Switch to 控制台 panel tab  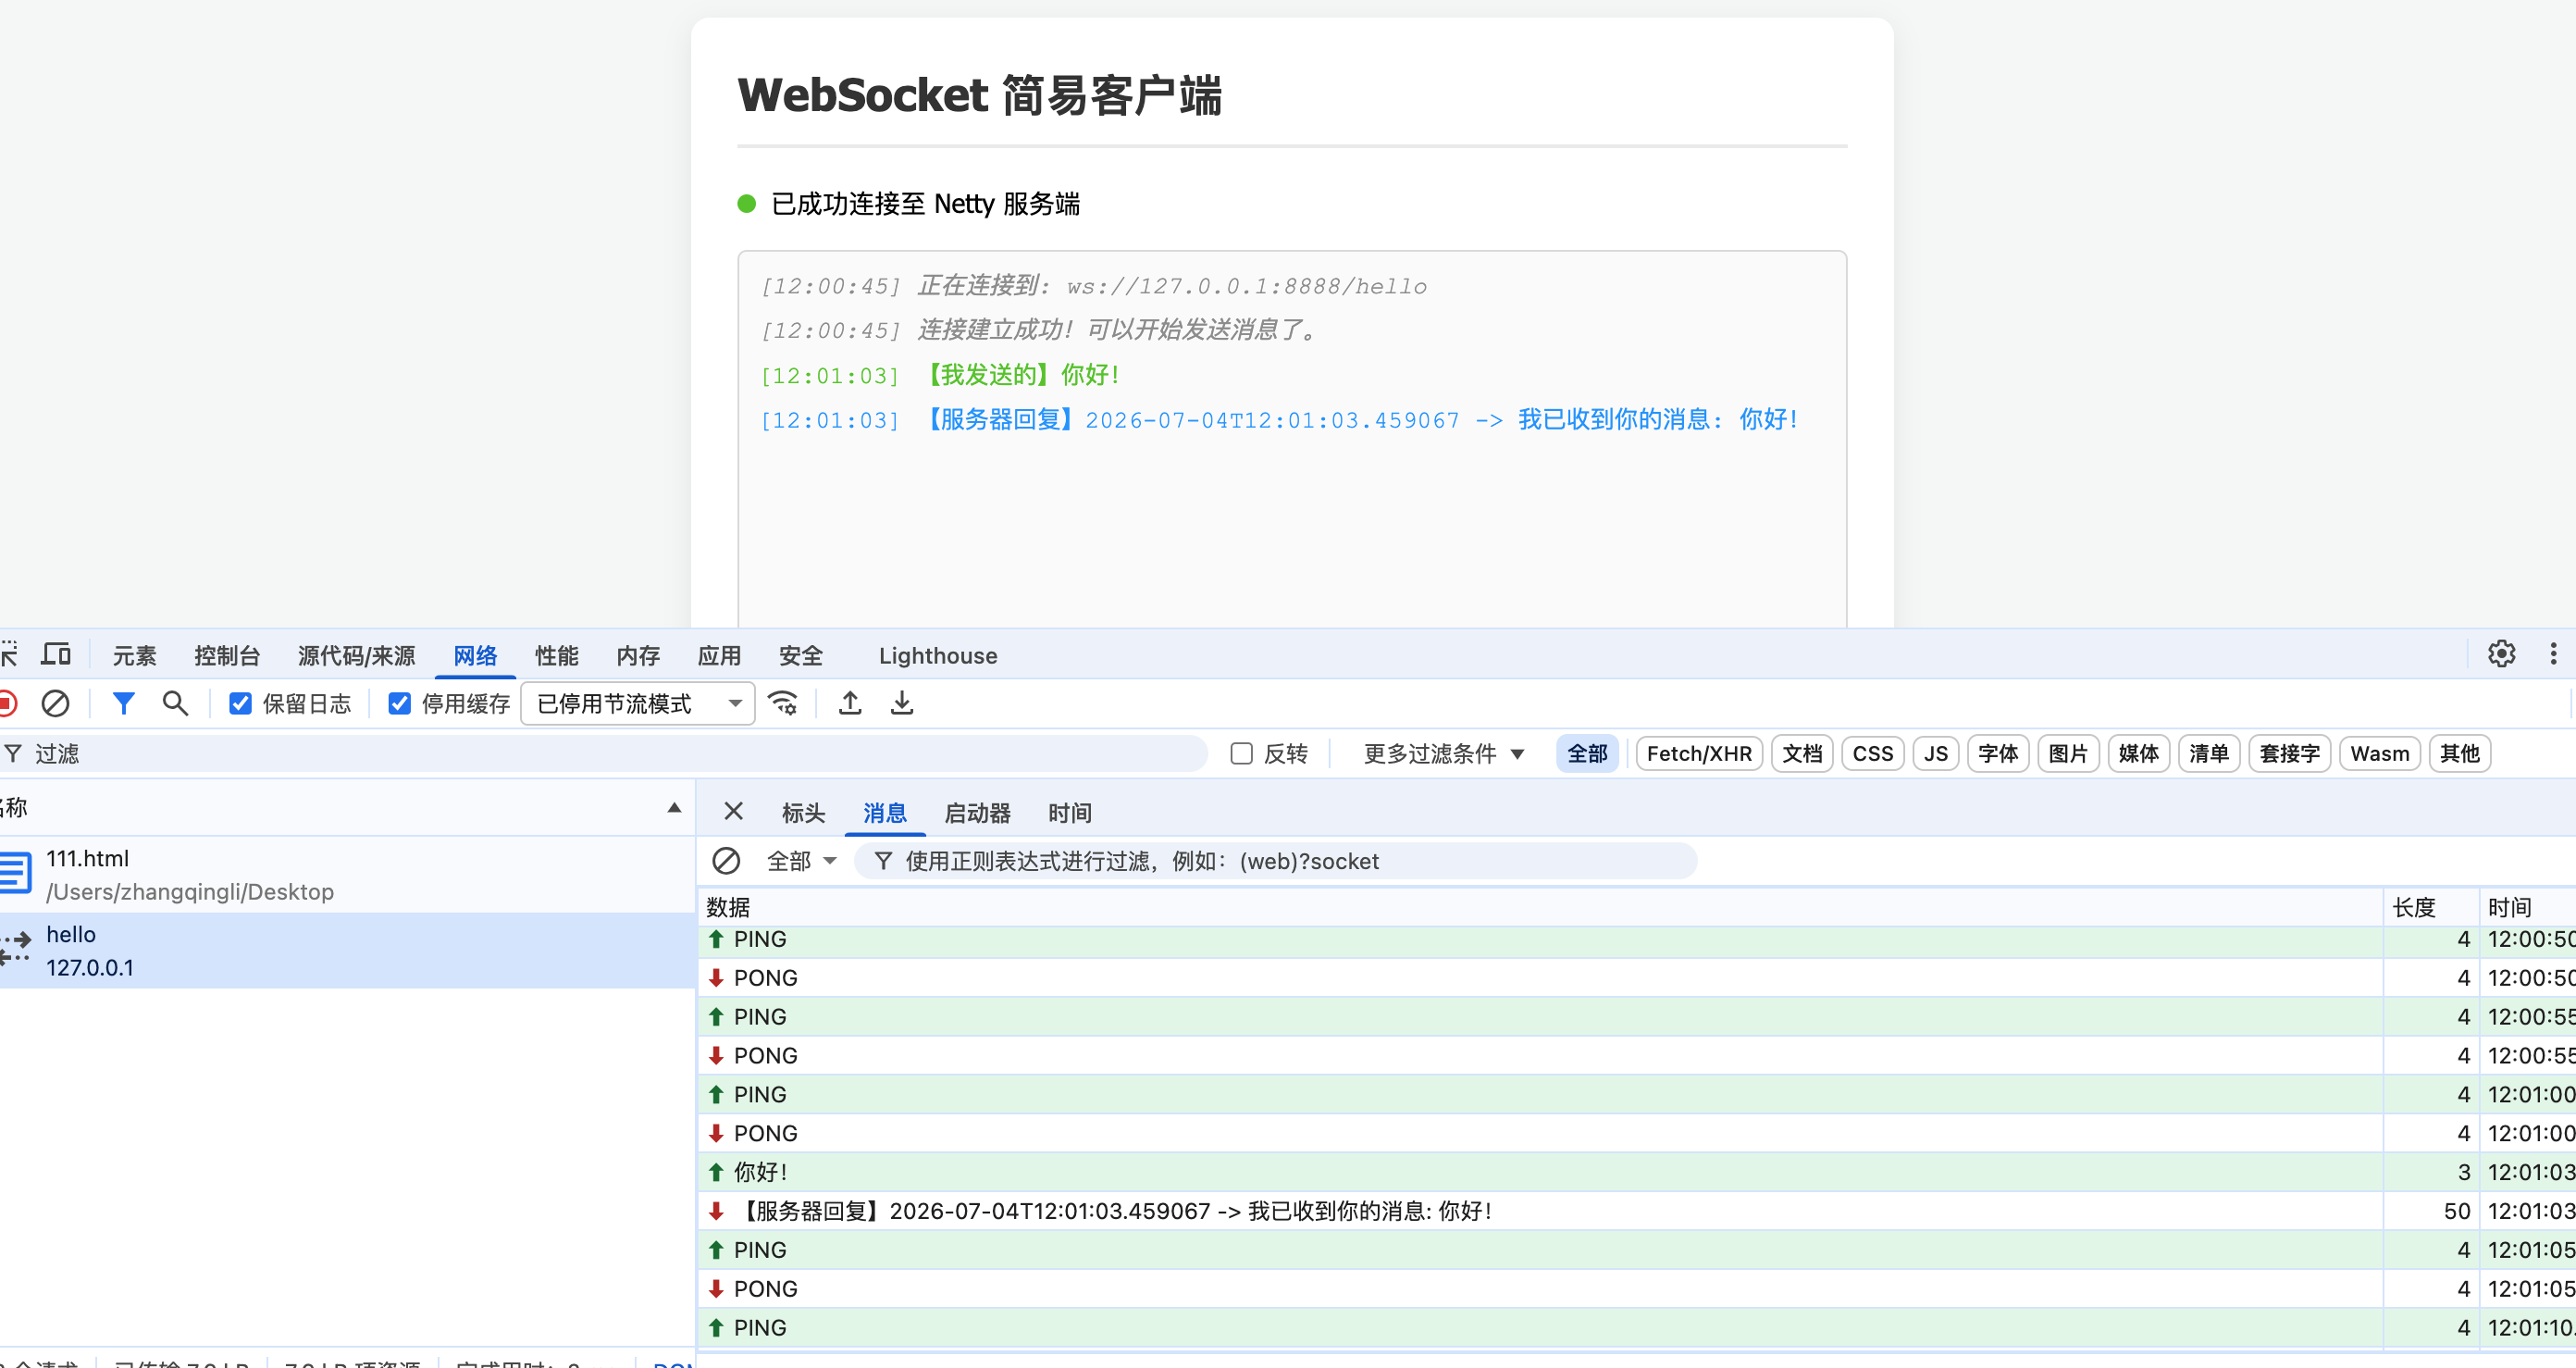tap(227, 655)
